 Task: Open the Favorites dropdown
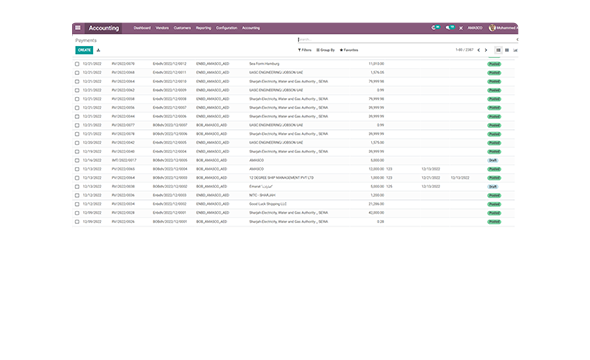[349, 50]
